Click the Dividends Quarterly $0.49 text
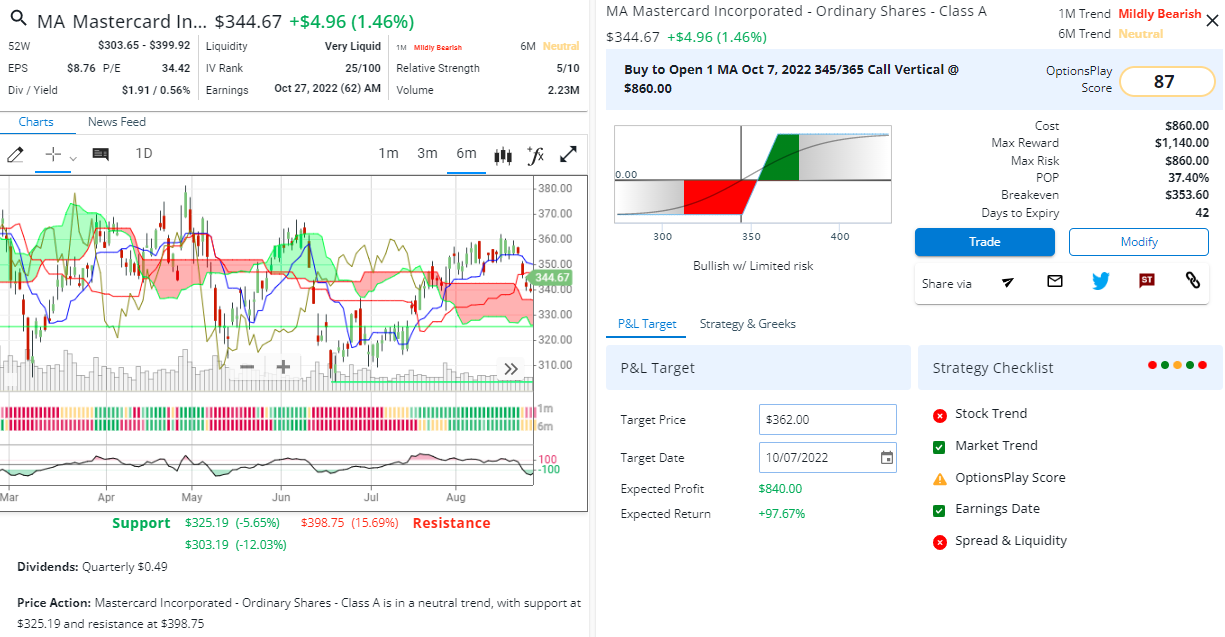The image size is (1225, 637). [92, 567]
